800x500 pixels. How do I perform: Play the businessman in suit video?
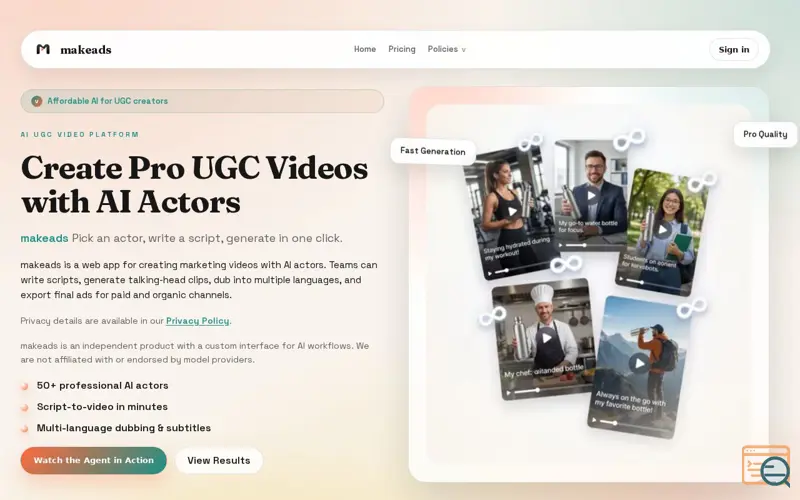pos(591,195)
